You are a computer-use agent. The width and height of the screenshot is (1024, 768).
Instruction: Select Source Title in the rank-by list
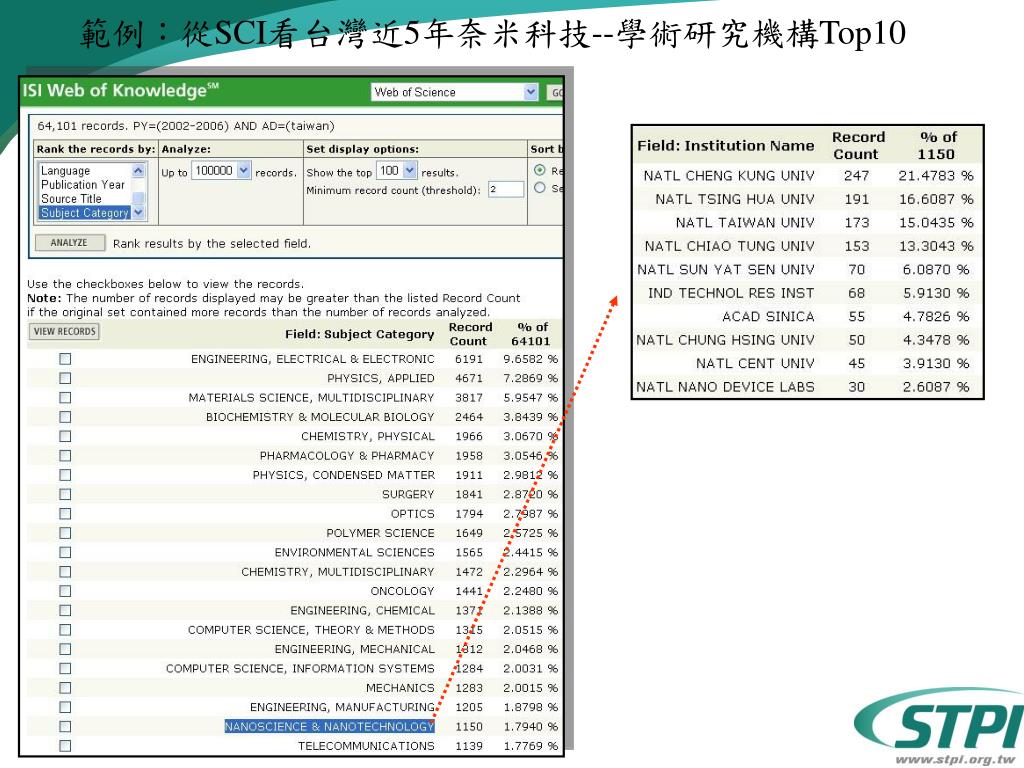pos(71,199)
